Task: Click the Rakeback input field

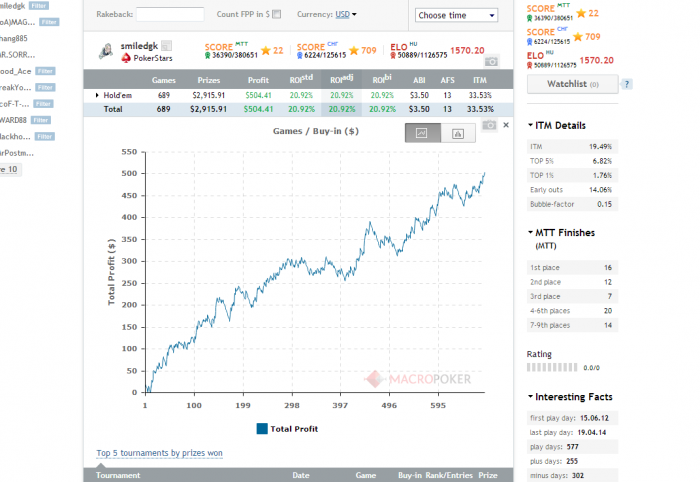Action: click(x=170, y=14)
